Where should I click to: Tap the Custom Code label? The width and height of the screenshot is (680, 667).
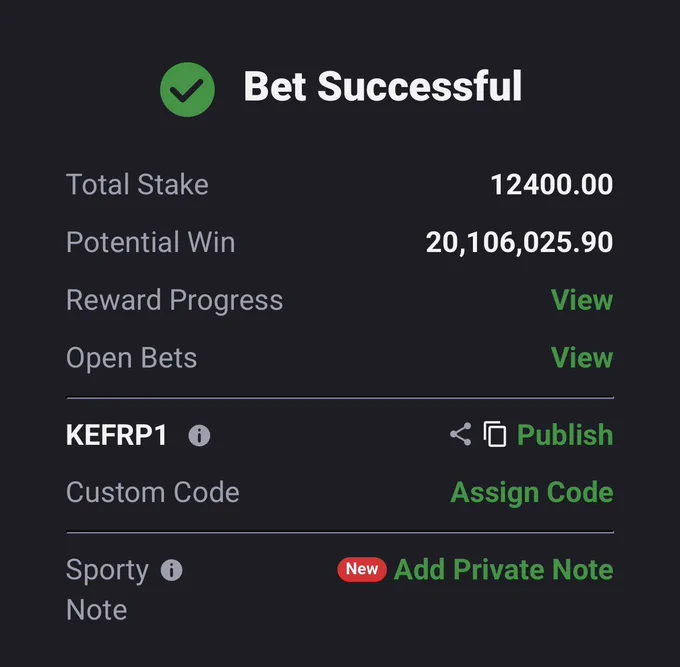click(153, 492)
